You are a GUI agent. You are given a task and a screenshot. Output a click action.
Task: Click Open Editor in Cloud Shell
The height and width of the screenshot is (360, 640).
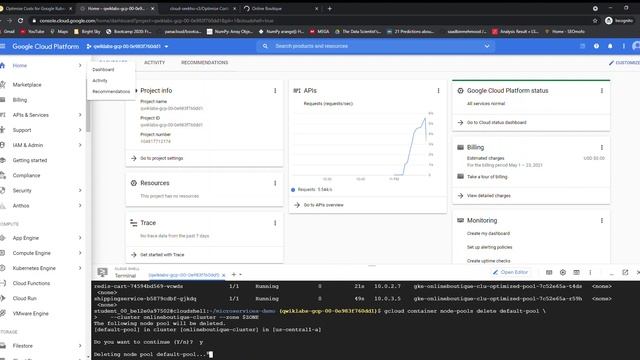[x=510, y=272]
